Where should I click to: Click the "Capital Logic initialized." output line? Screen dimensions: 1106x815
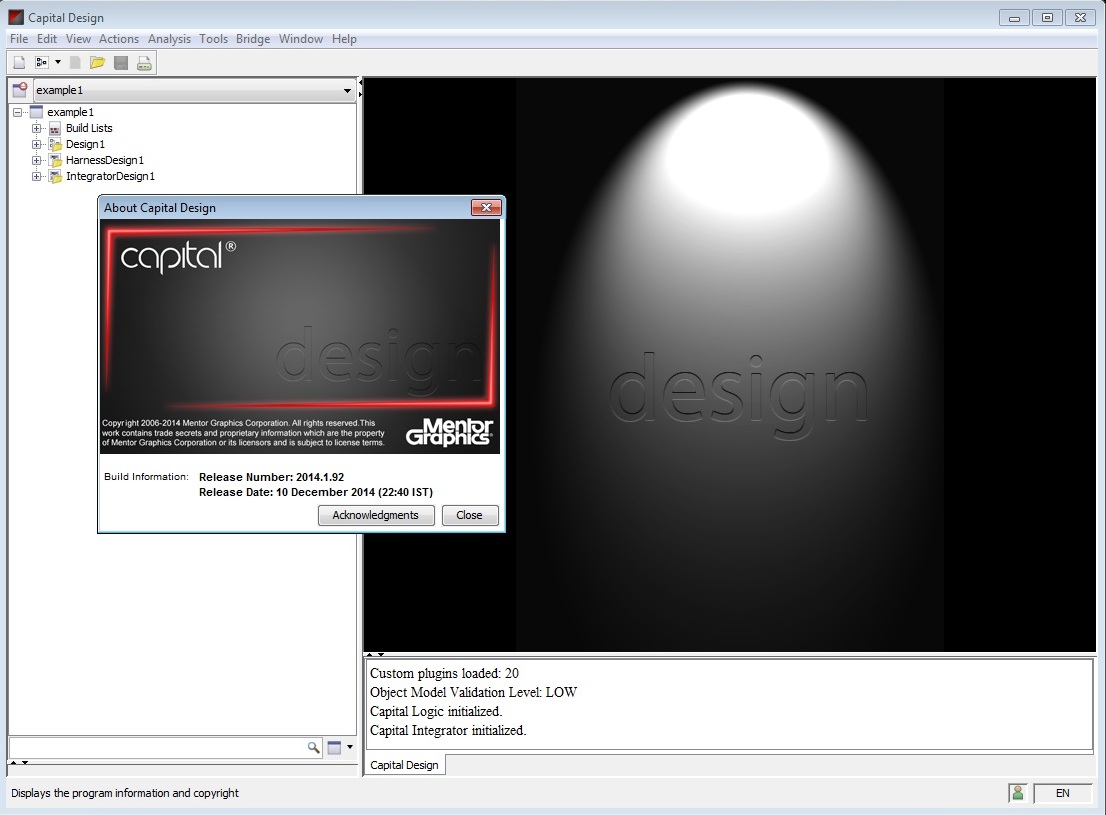pyautogui.click(x=436, y=711)
